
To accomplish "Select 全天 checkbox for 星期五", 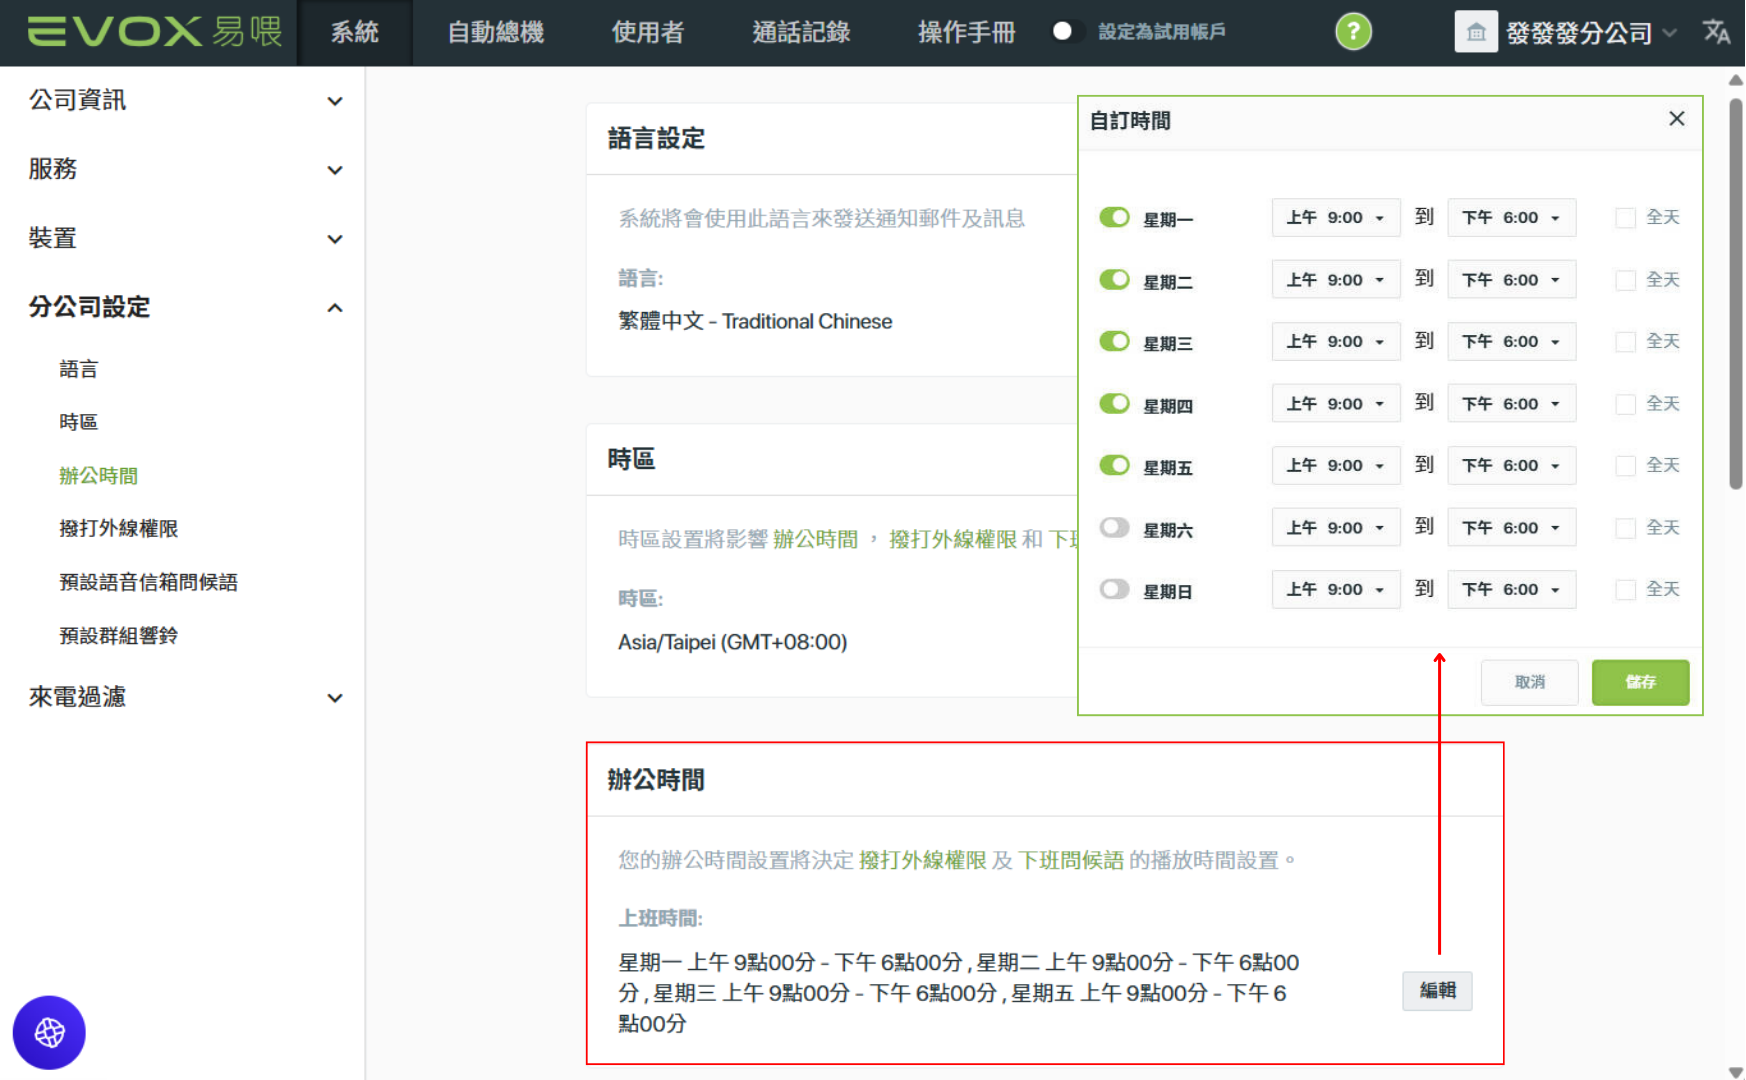I will [x=1626, y=466].
